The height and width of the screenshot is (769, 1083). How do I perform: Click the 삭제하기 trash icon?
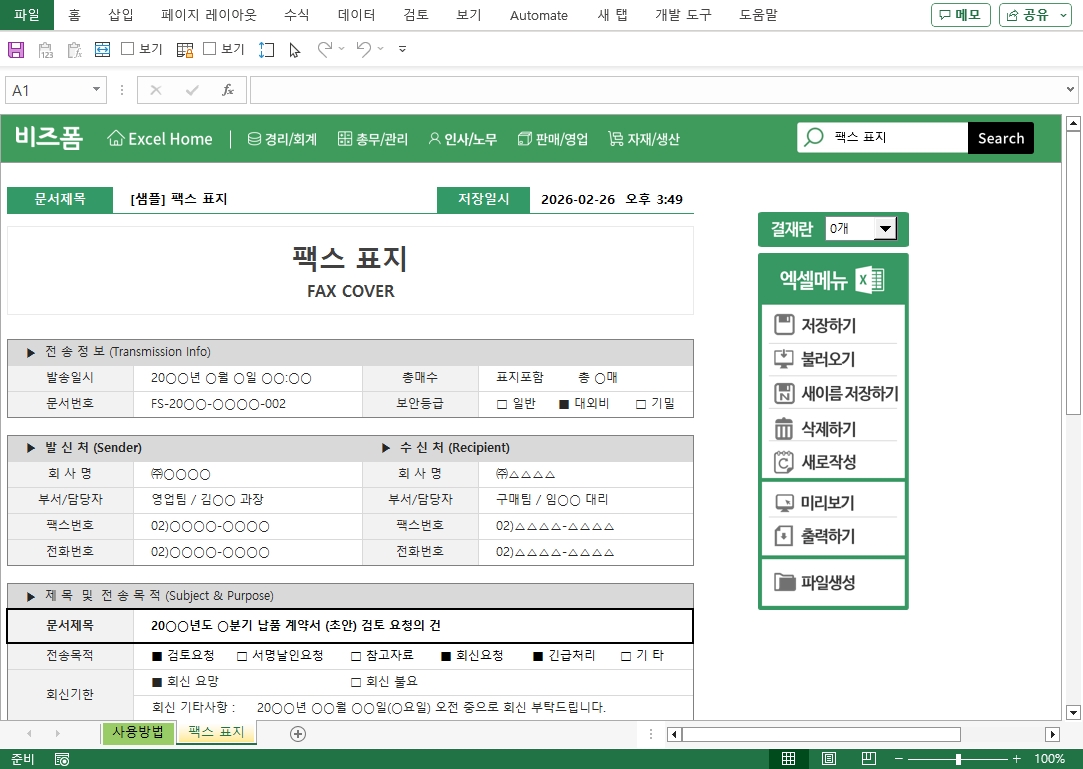point(784,429)
